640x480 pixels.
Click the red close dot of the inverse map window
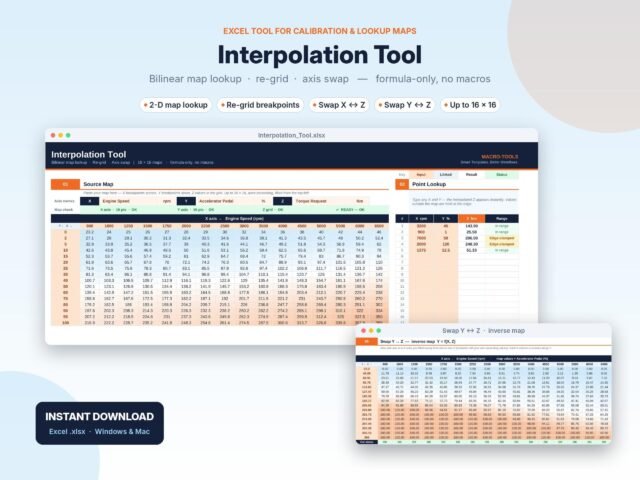[364, 331]
